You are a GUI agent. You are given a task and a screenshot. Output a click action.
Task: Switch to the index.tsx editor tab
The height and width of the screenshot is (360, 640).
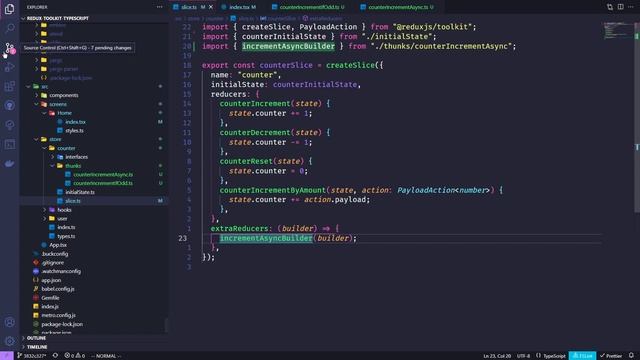coord(239,7)
